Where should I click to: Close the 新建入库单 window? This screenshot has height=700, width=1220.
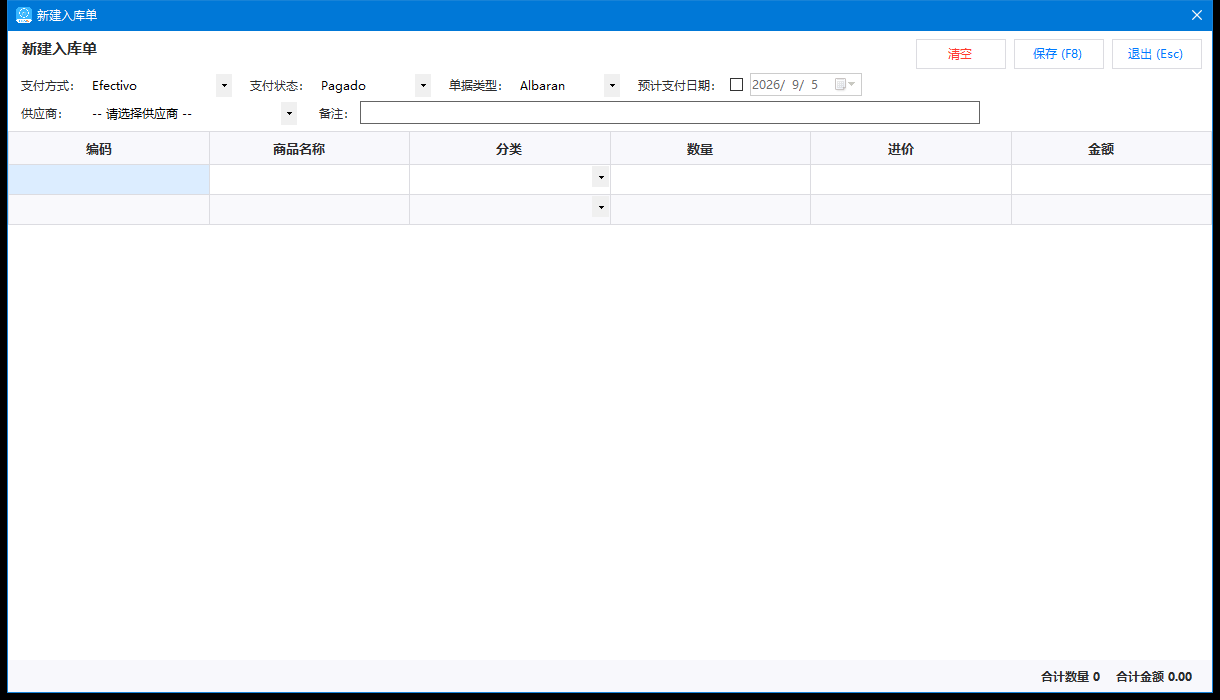(1196, 15)
